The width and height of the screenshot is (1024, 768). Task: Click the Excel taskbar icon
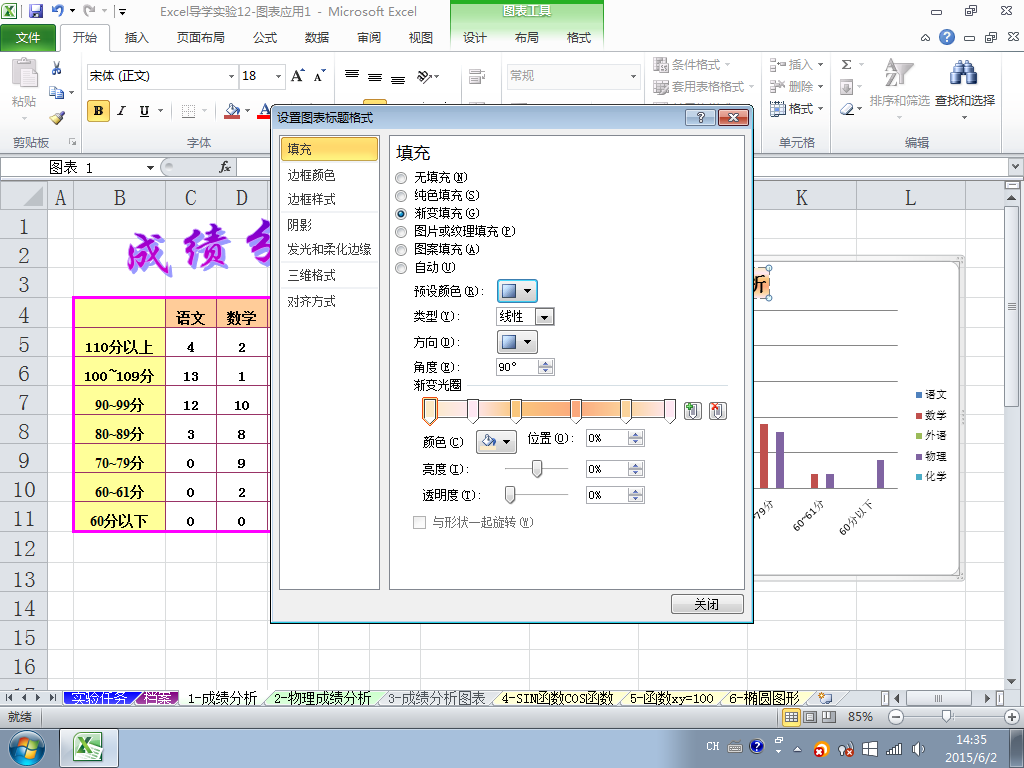[x=89, y=748]
